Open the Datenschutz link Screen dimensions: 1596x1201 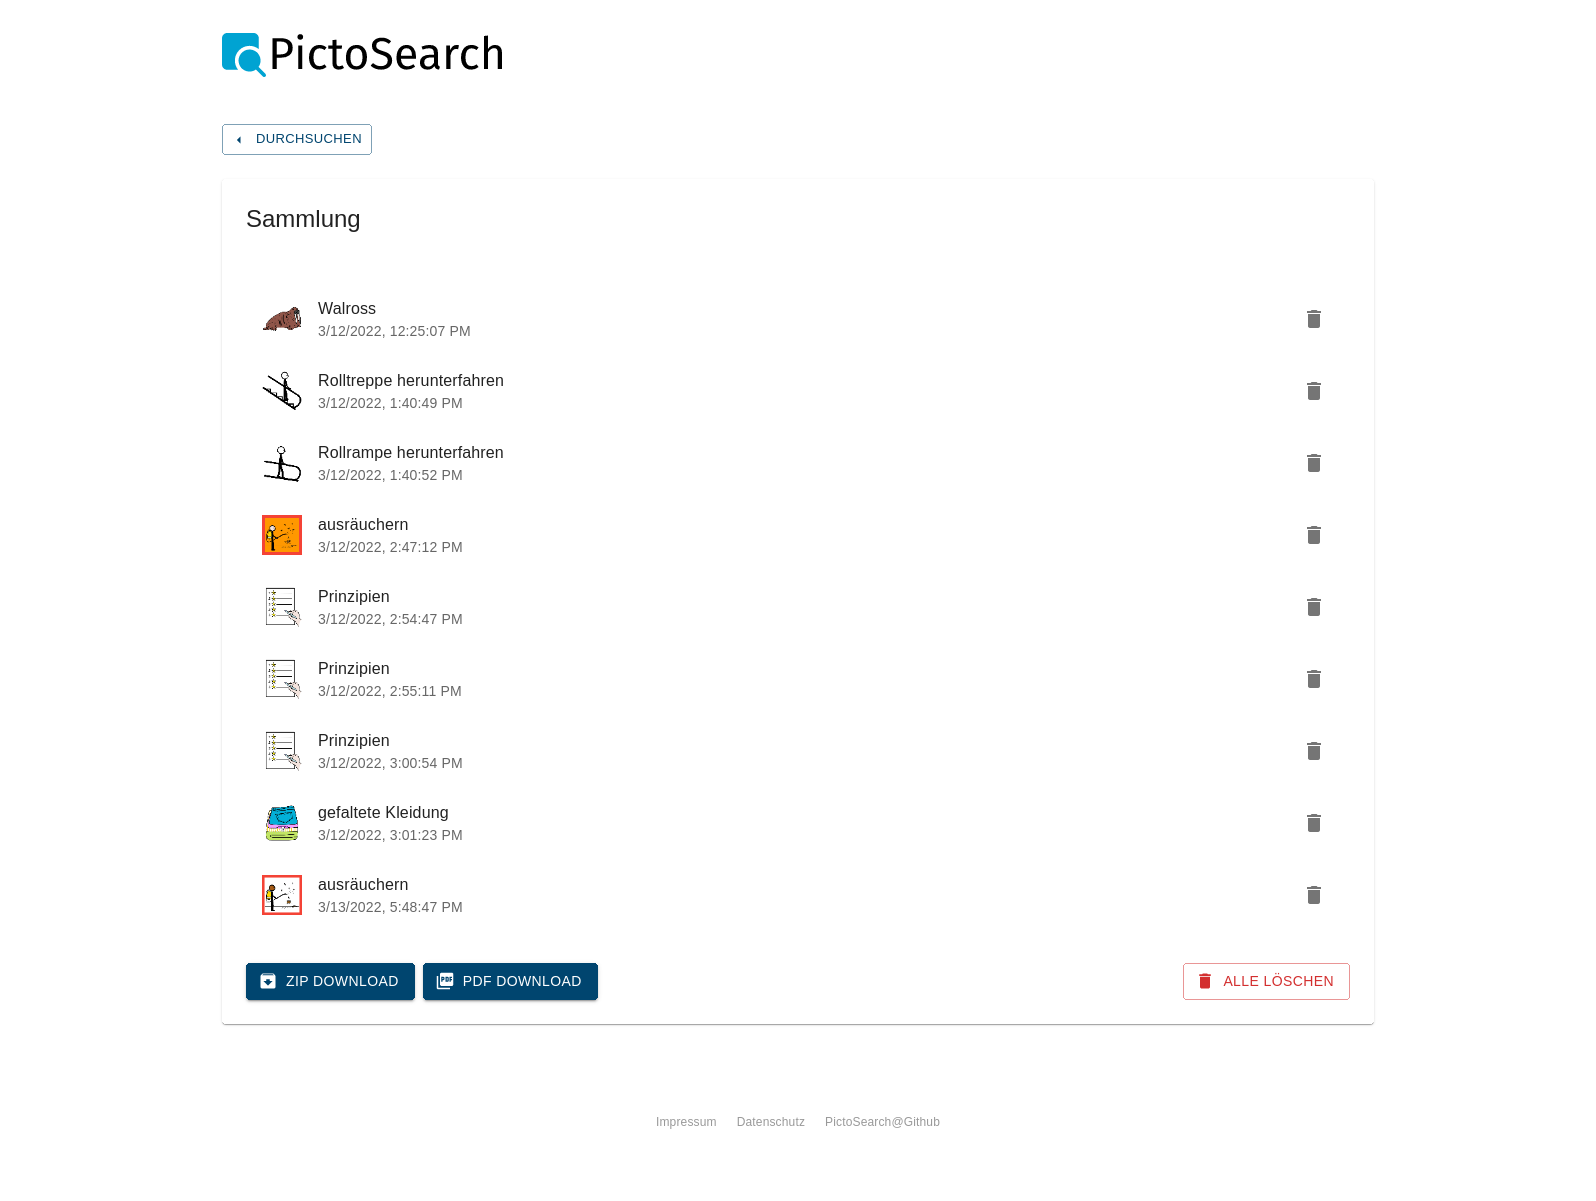click(771, 1122)
